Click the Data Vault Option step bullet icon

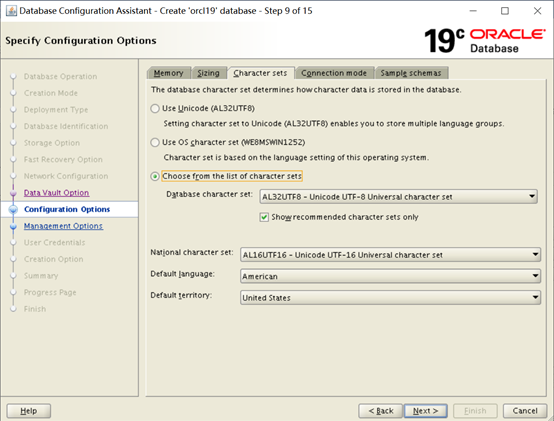(x=13, y=193)
